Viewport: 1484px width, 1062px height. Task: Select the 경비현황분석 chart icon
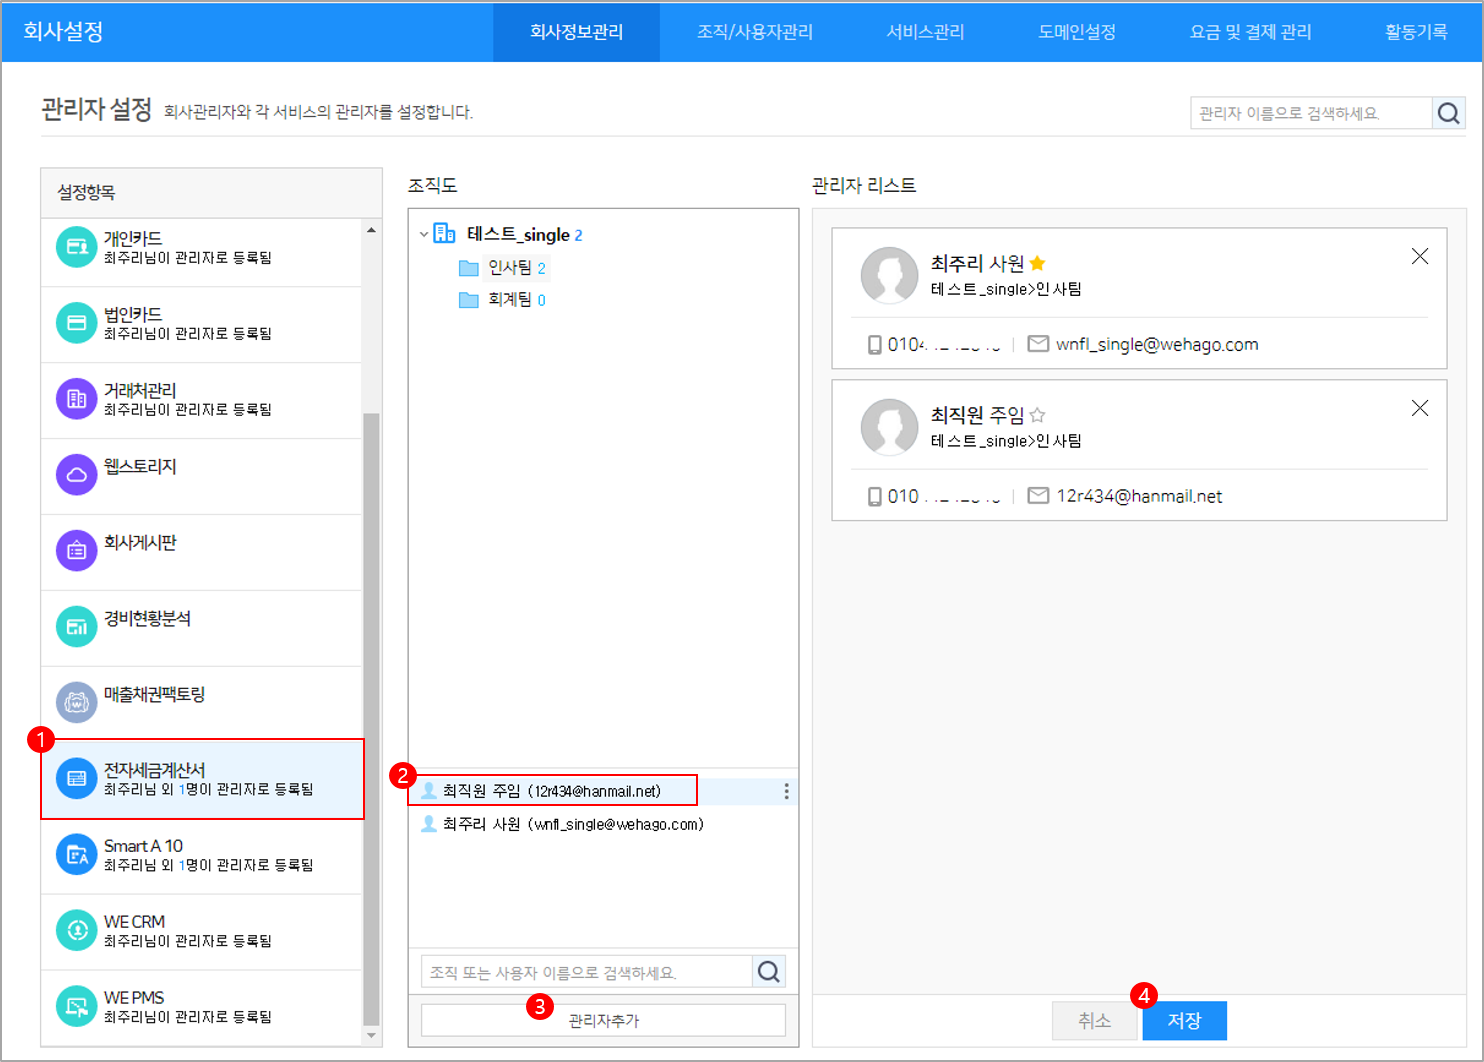point(76,627)
